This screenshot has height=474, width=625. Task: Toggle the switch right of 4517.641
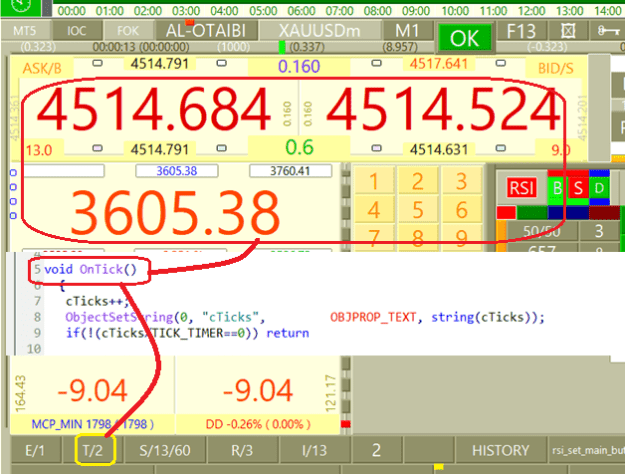click(501, 63)
